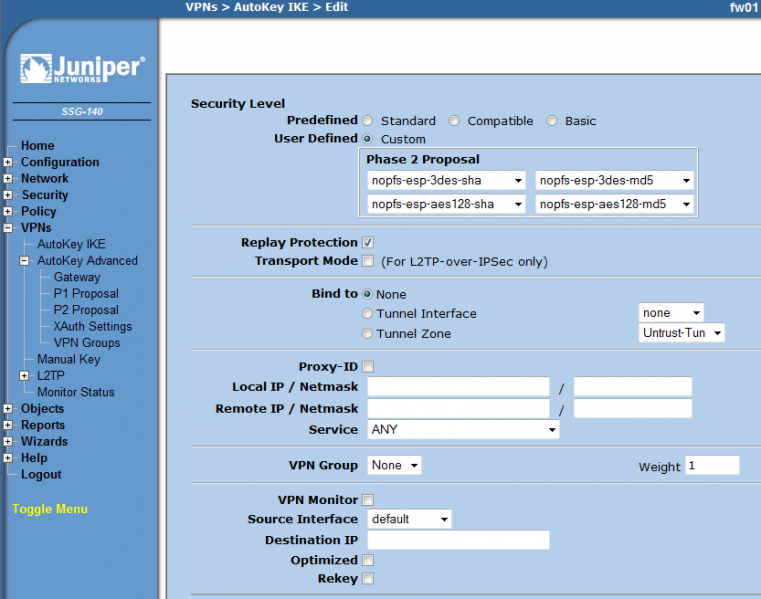Click the Remote Netmask field
The image size is (761, 599).
point(633,409)
